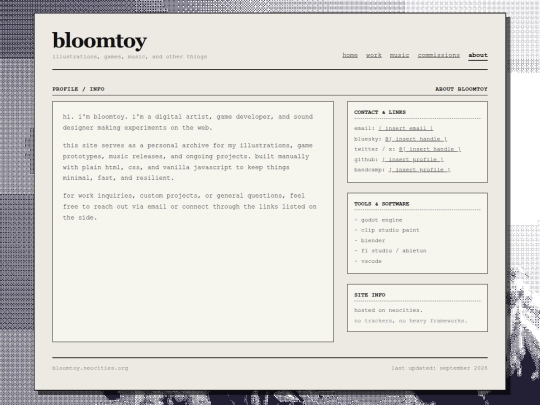This screenshot has width=540, height=405.
Task: Click the paragraph starting for work inquiries
Action: point(189,207)
